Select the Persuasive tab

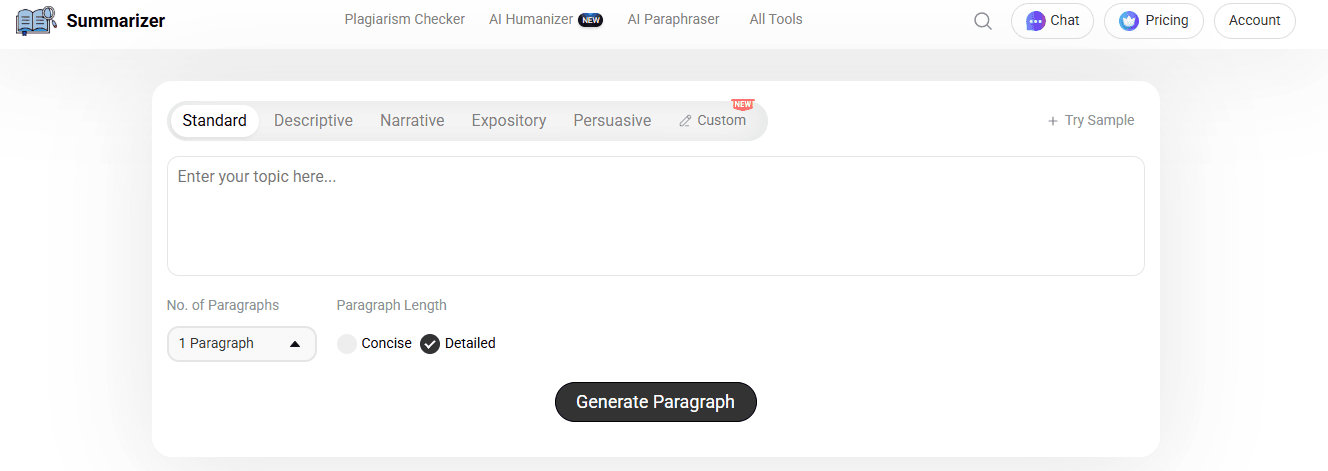[x=612, y=121]
